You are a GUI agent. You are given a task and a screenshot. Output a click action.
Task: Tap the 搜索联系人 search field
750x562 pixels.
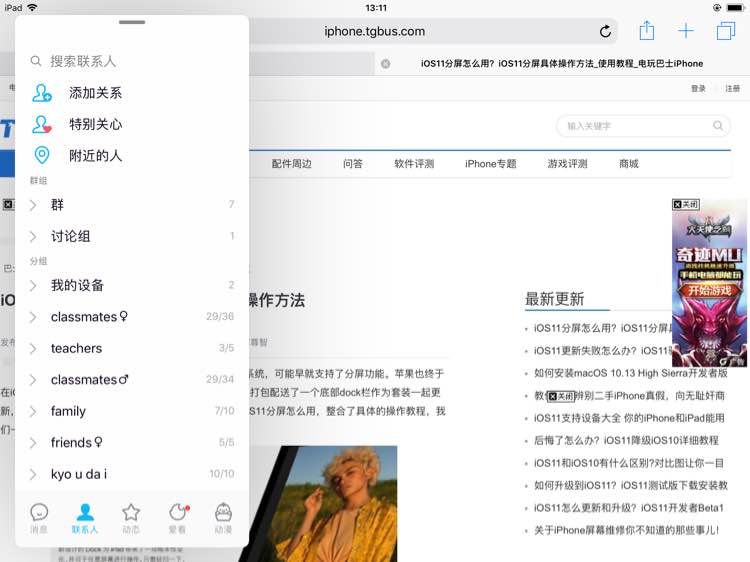(x=132, y=61)
